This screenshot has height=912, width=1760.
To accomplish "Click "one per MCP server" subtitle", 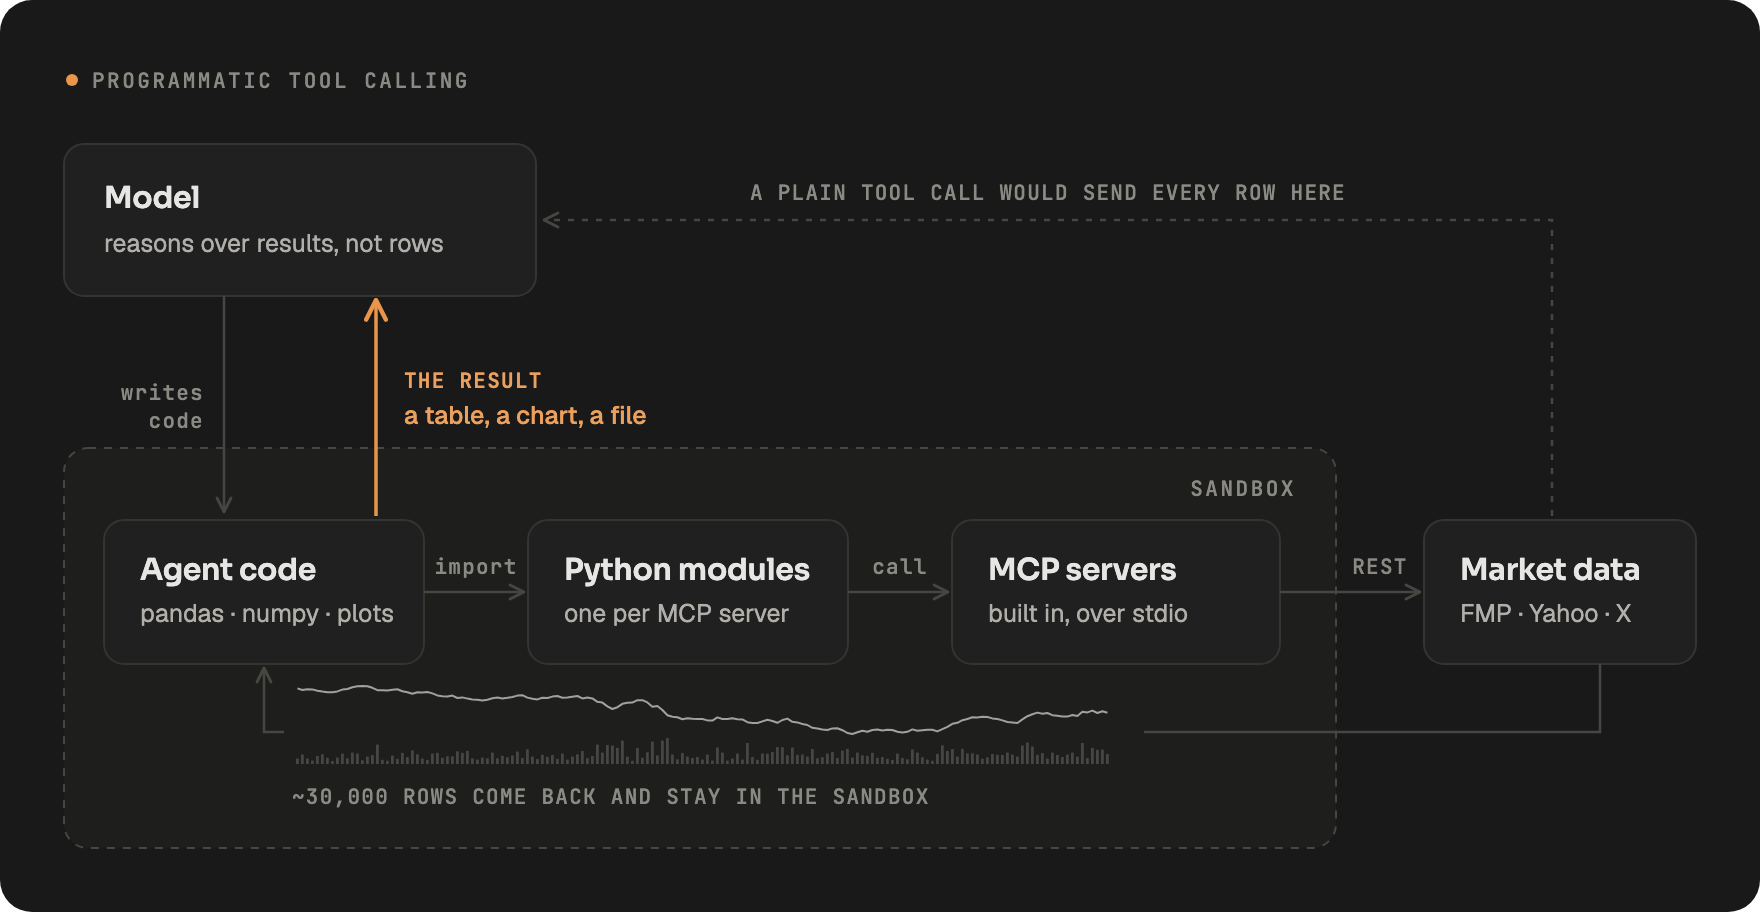I will pyautogui.click(x=676, y=614).
